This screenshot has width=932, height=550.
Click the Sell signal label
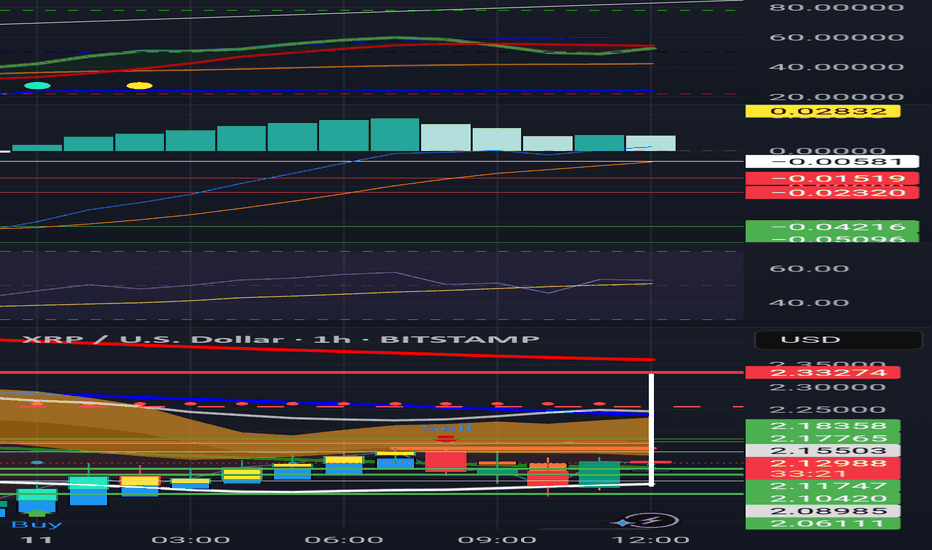pos(447,428)
